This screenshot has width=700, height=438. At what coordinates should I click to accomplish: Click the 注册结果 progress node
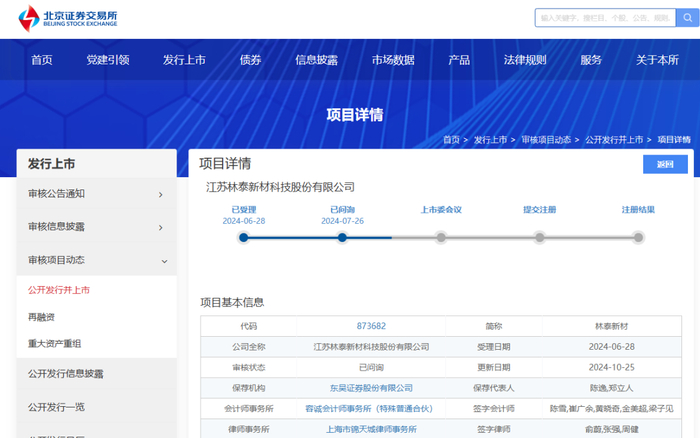pos(638,238)
